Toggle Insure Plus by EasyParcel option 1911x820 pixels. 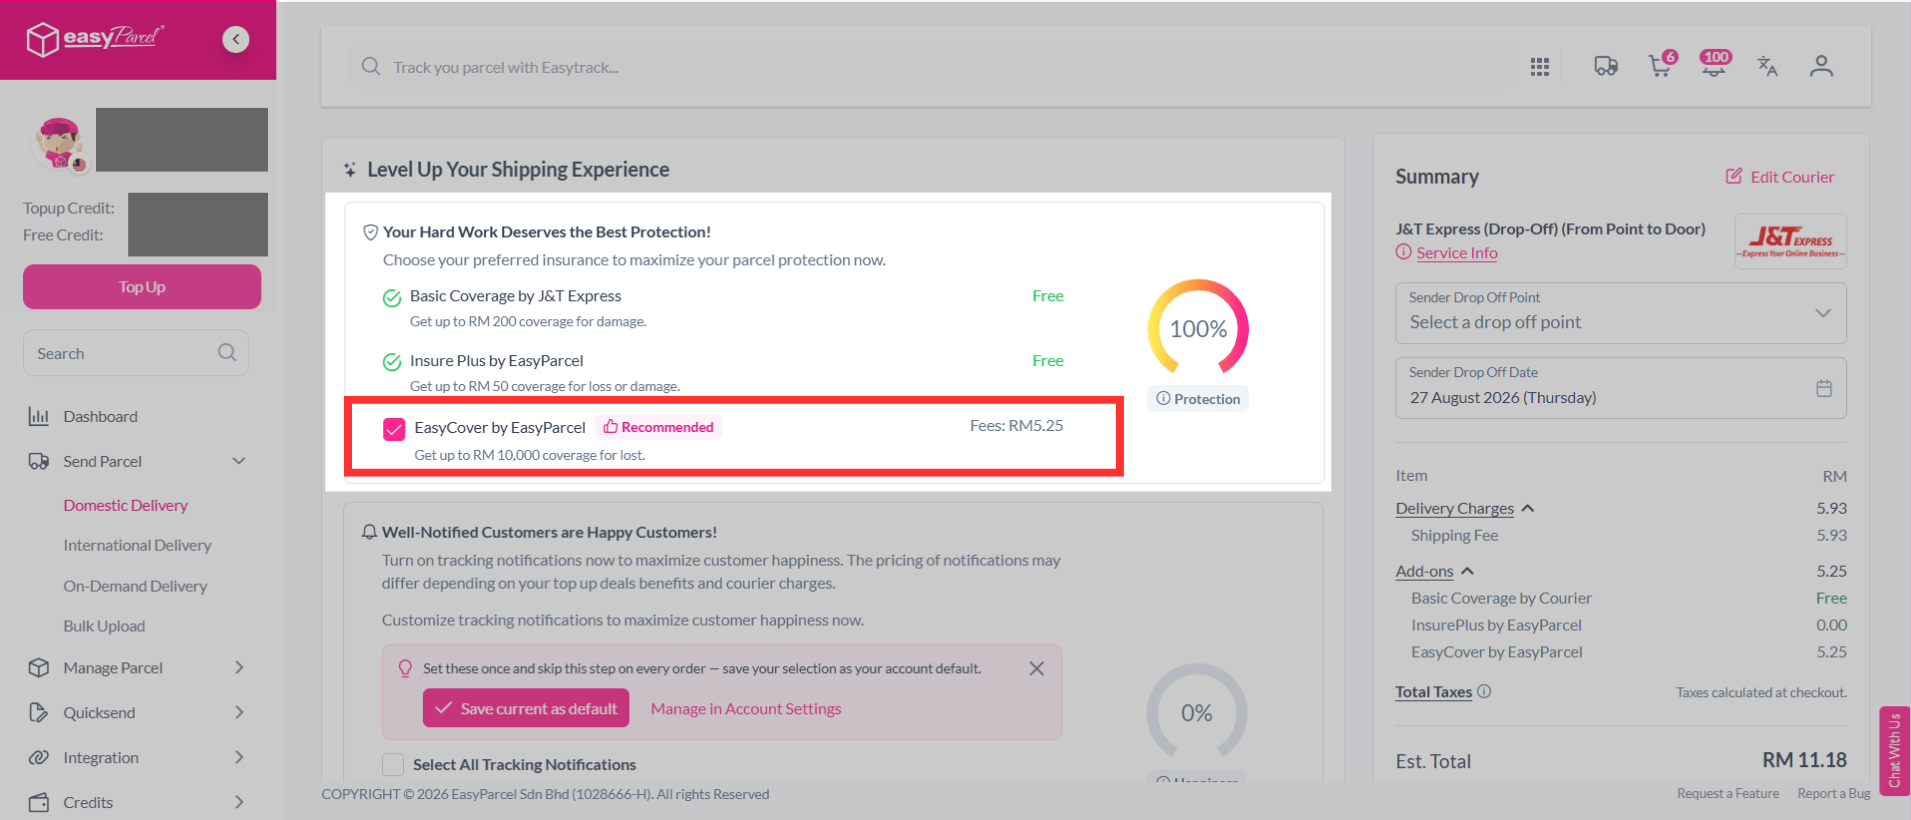tap(392, 362)
